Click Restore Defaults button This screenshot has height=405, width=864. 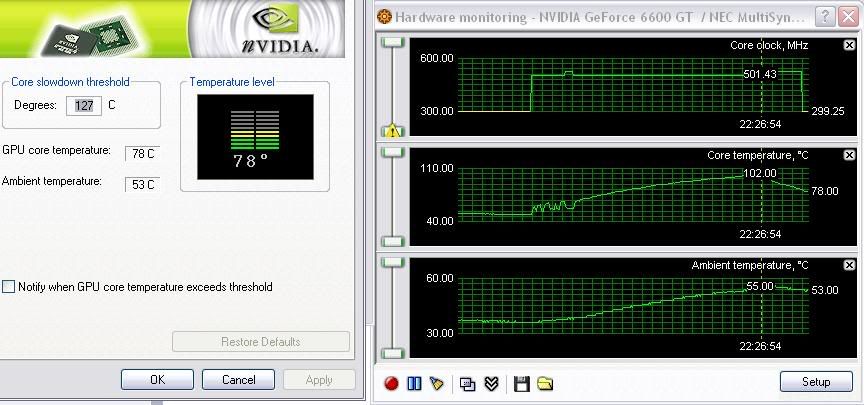(261, 342)
